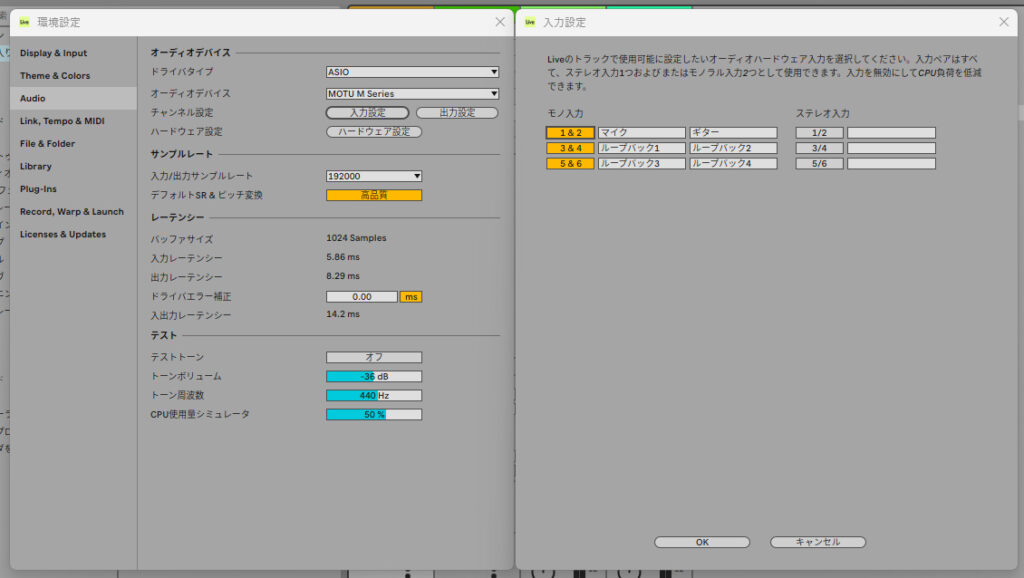Click the Live logo icon in 入力設定 title bar

[x=529, y=22]
